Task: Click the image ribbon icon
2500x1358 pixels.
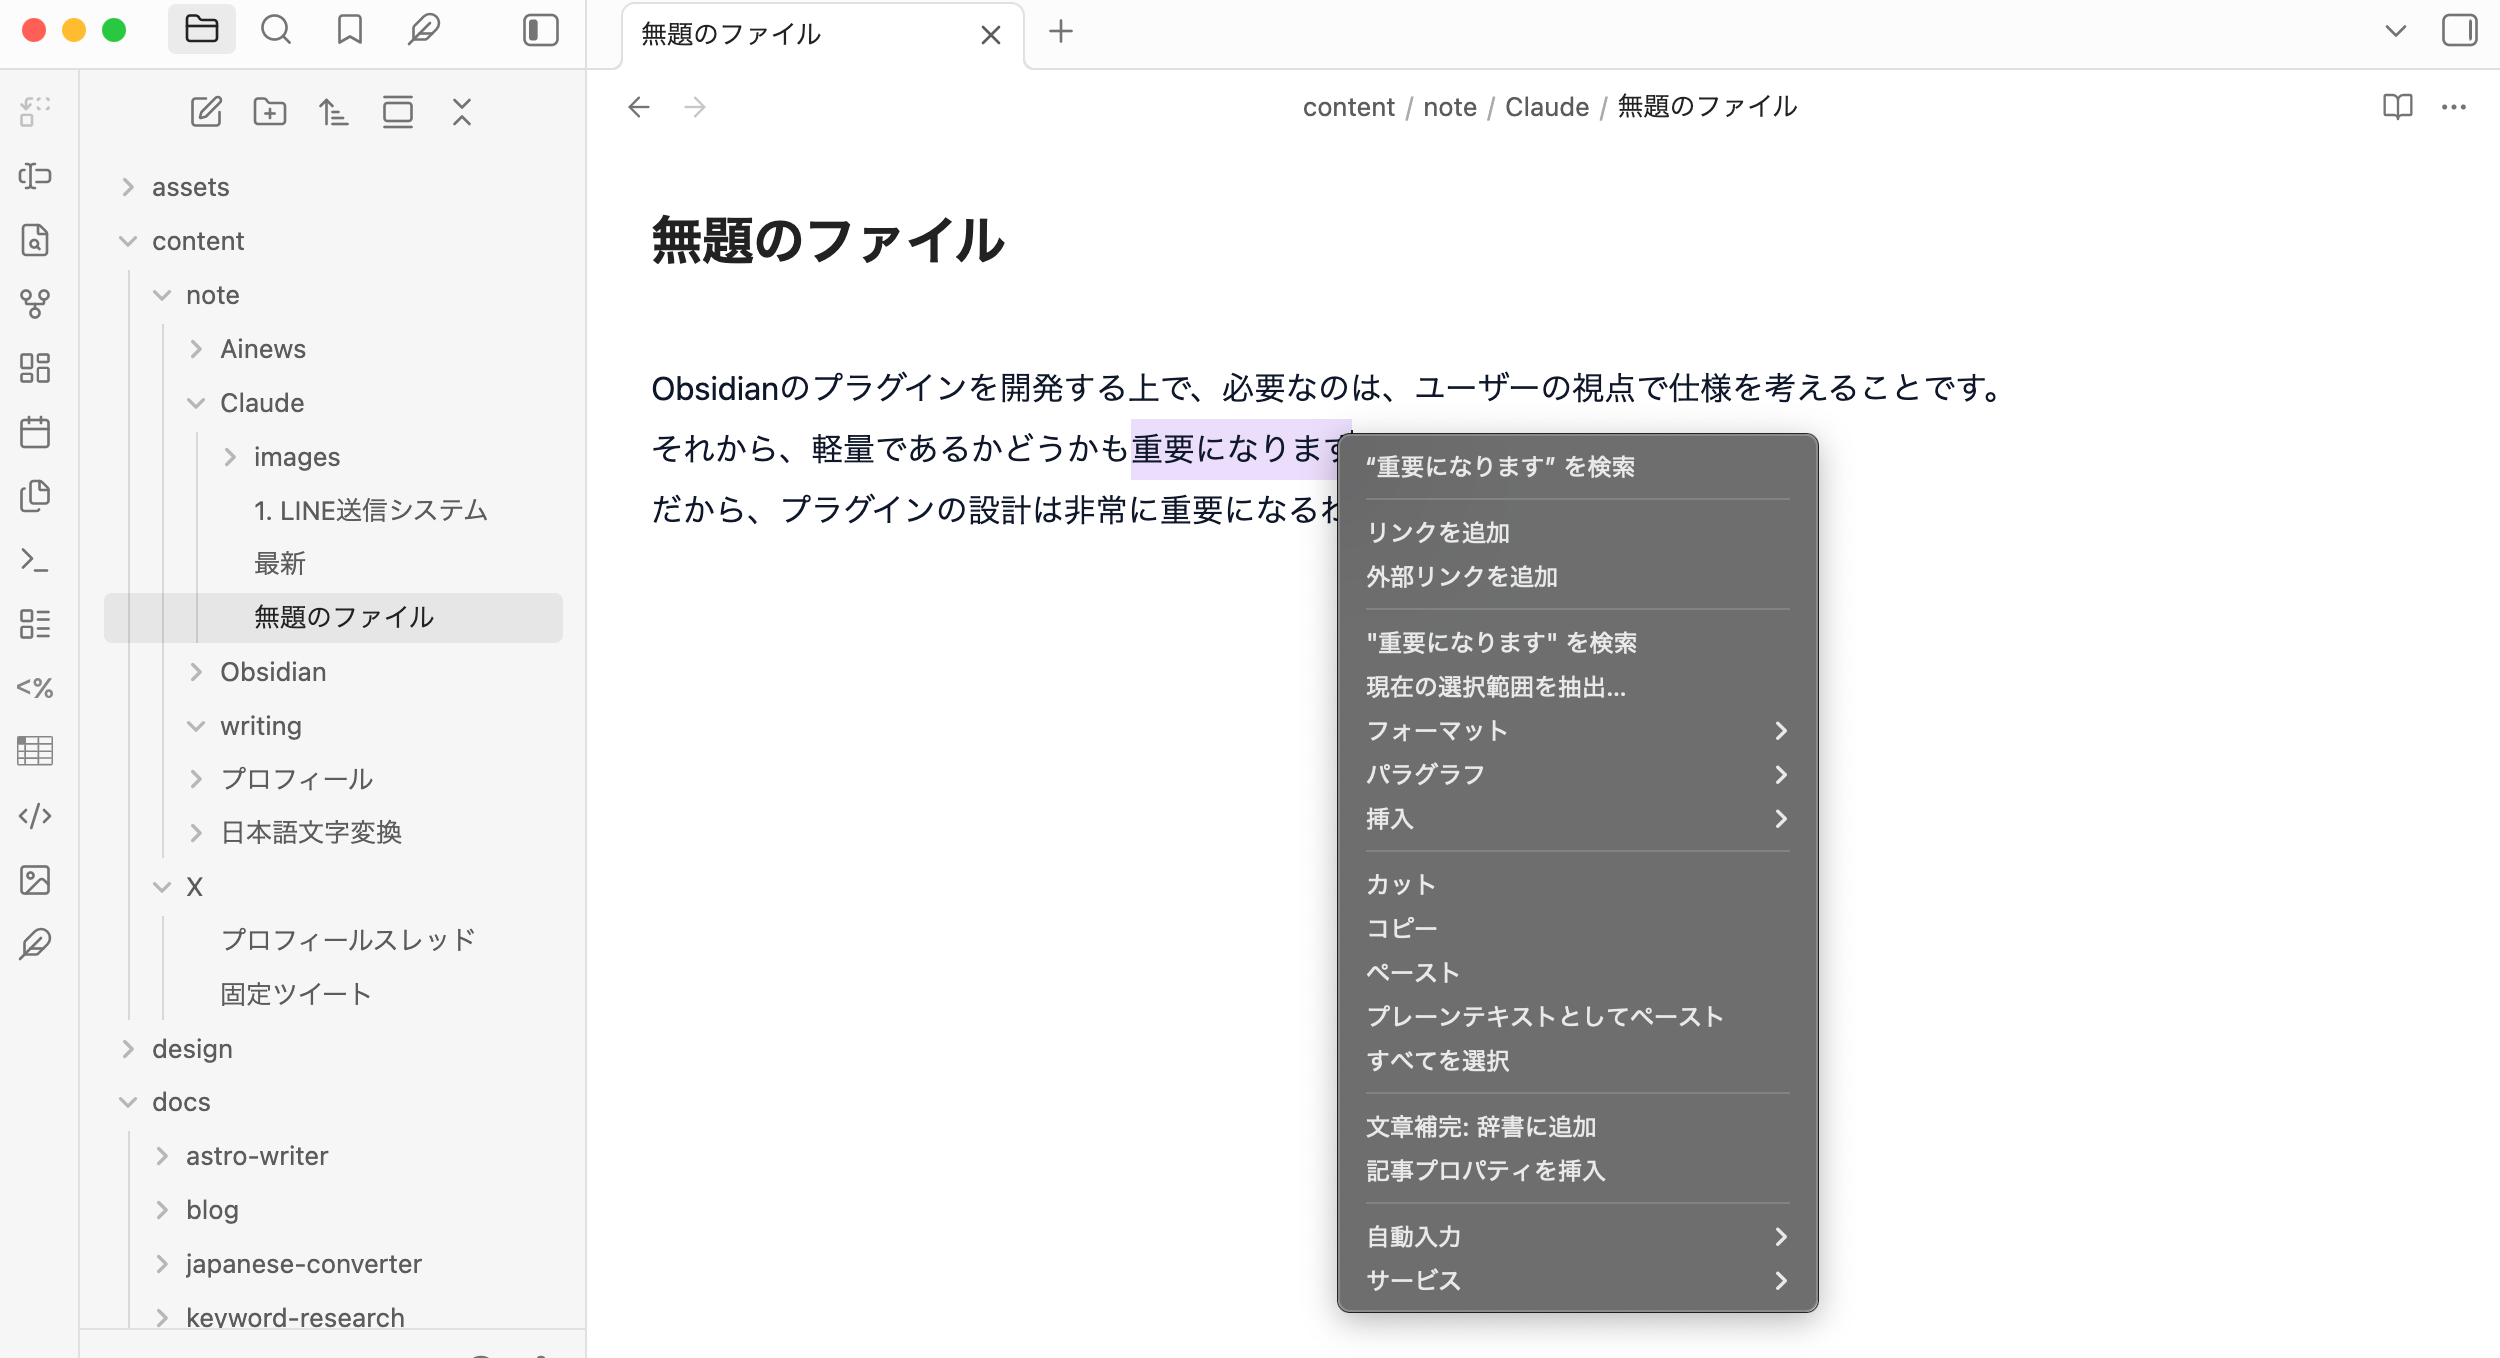Action: 35,880
